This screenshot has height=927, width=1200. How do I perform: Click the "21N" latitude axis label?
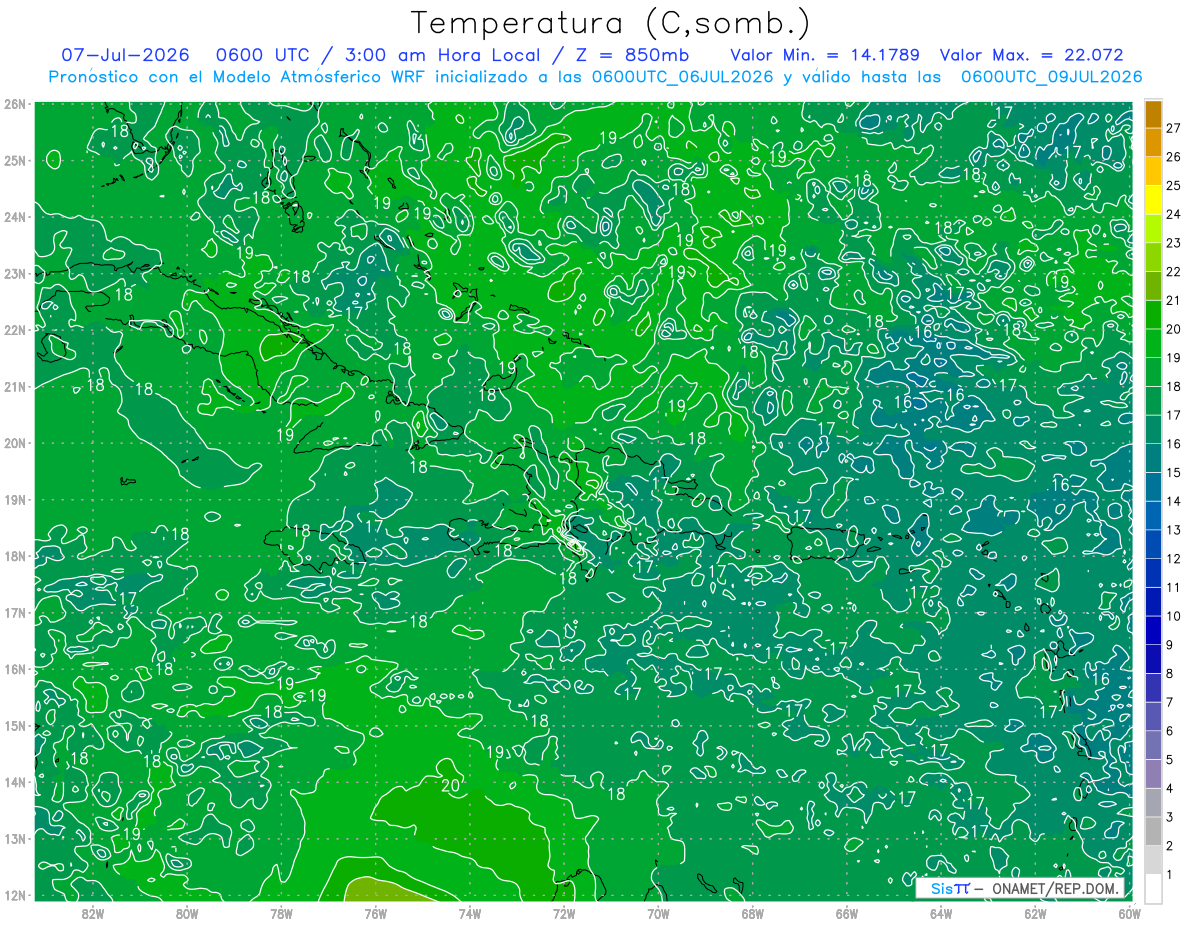tap(14, 387)
